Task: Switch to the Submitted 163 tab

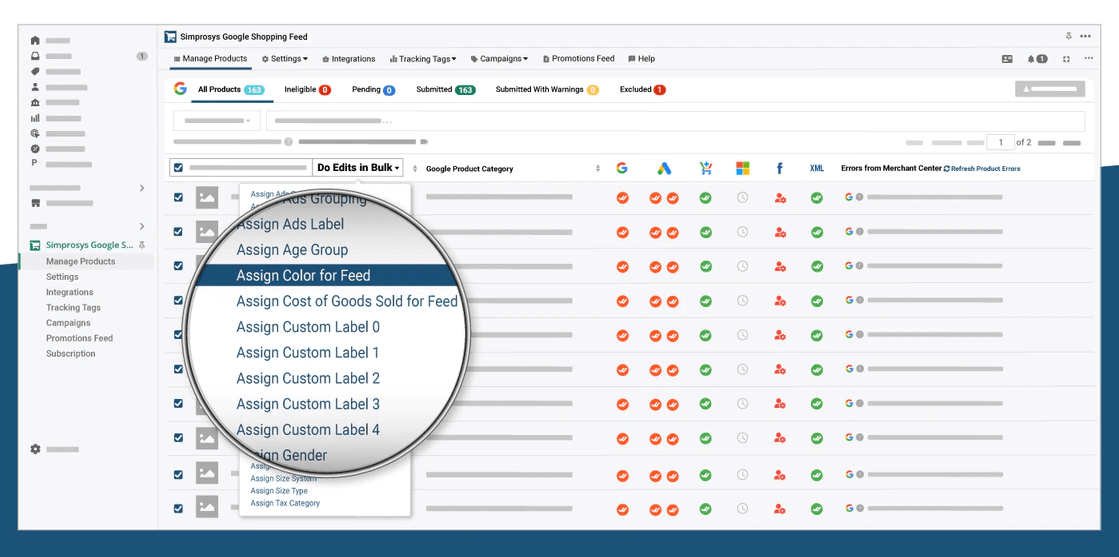Action: (446, 90)
